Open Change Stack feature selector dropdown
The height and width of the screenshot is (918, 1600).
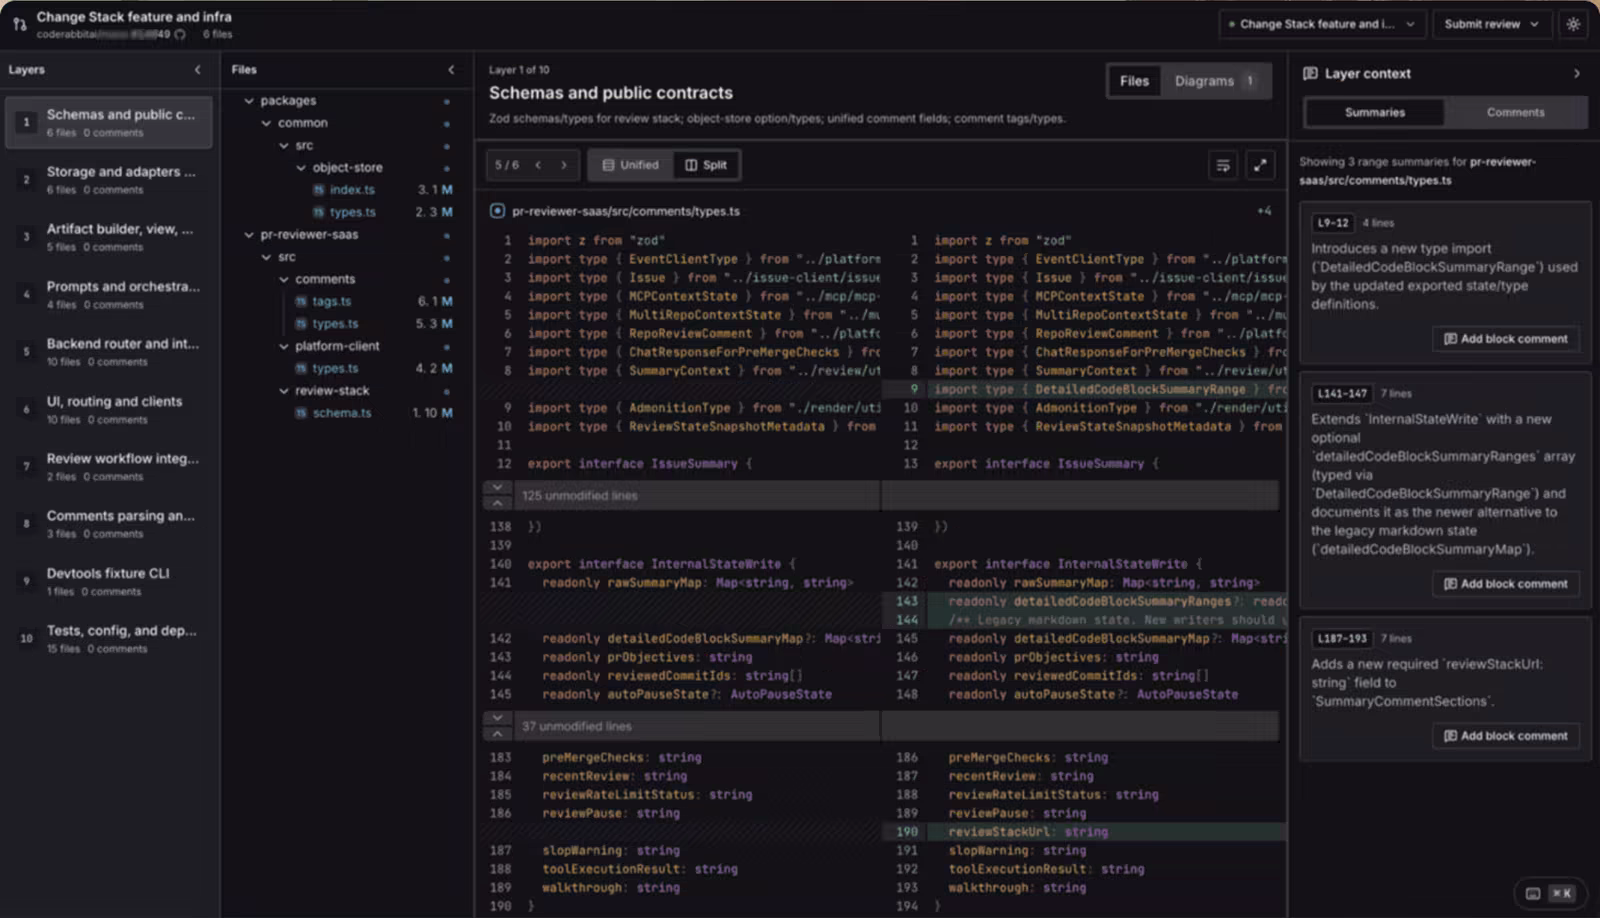click(x=1322, y=24)
